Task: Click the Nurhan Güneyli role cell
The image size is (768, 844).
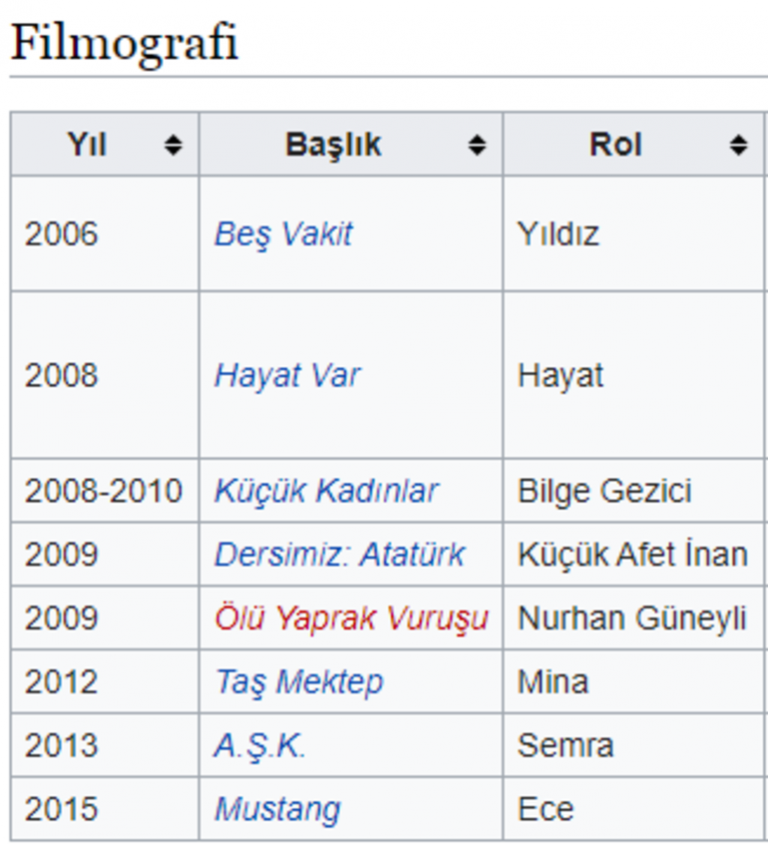Action: (632, 618)
